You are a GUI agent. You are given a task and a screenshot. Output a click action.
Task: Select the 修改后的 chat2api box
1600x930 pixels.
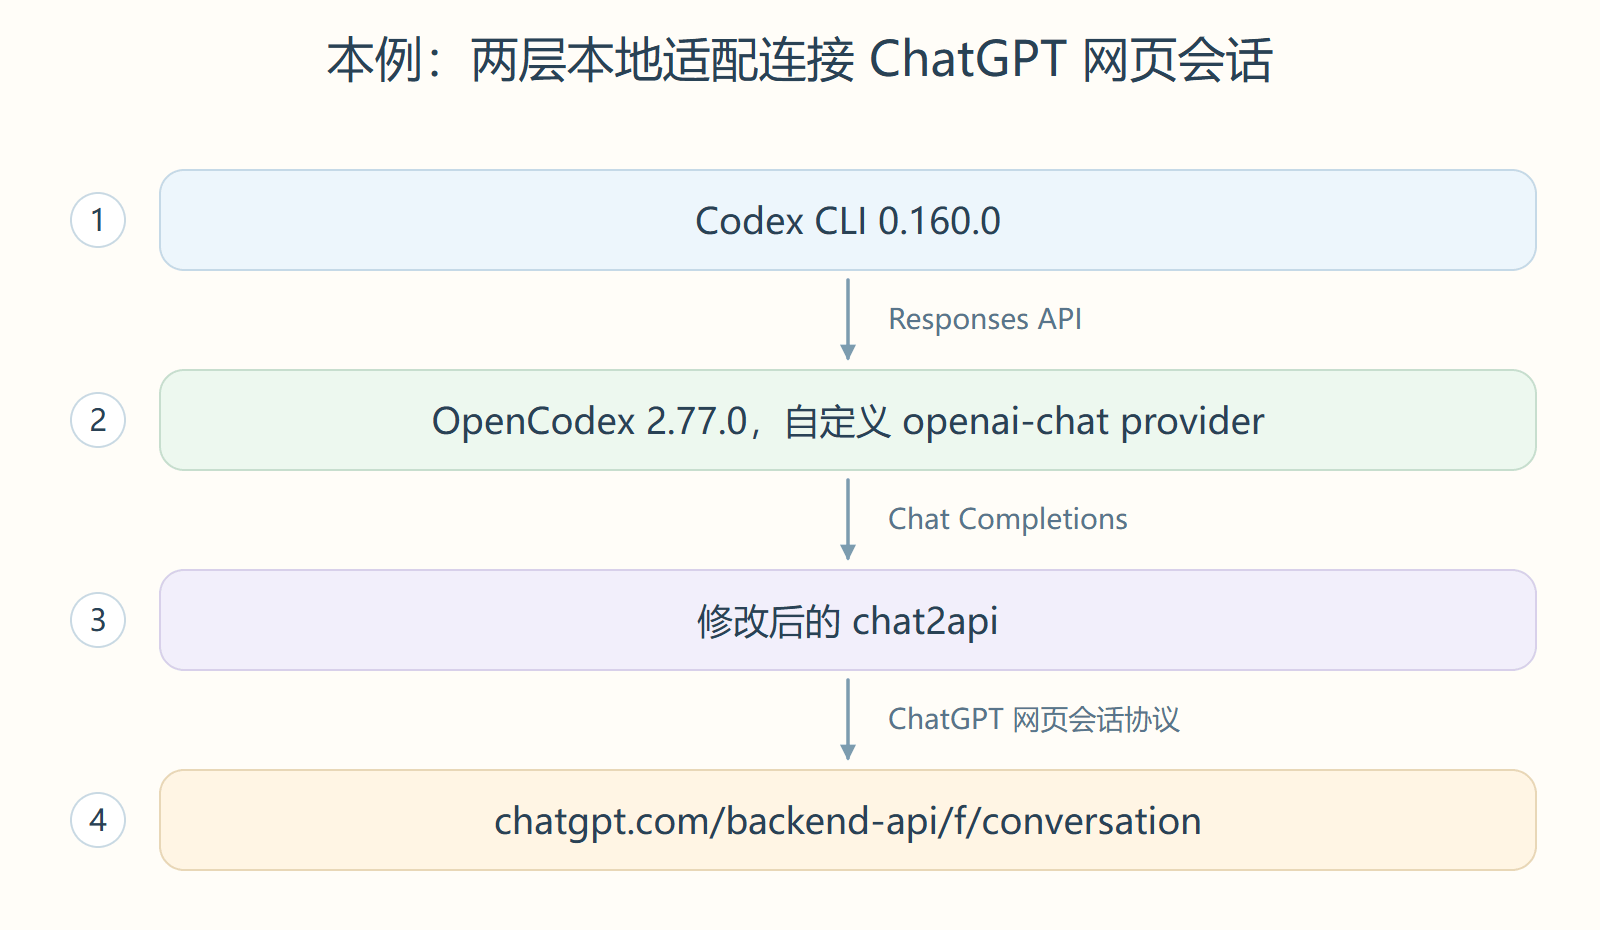tap(848, 620)
